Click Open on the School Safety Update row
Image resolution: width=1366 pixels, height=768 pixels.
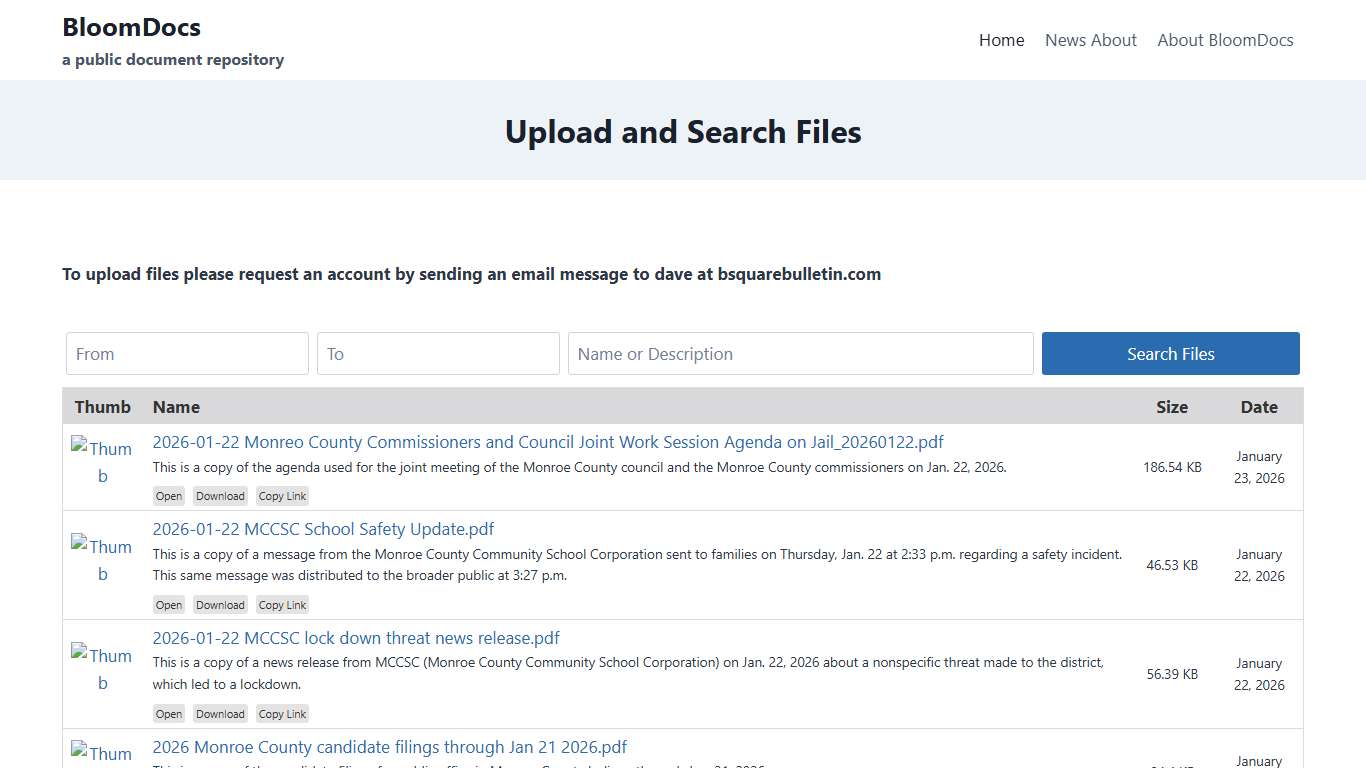[168, 604]
